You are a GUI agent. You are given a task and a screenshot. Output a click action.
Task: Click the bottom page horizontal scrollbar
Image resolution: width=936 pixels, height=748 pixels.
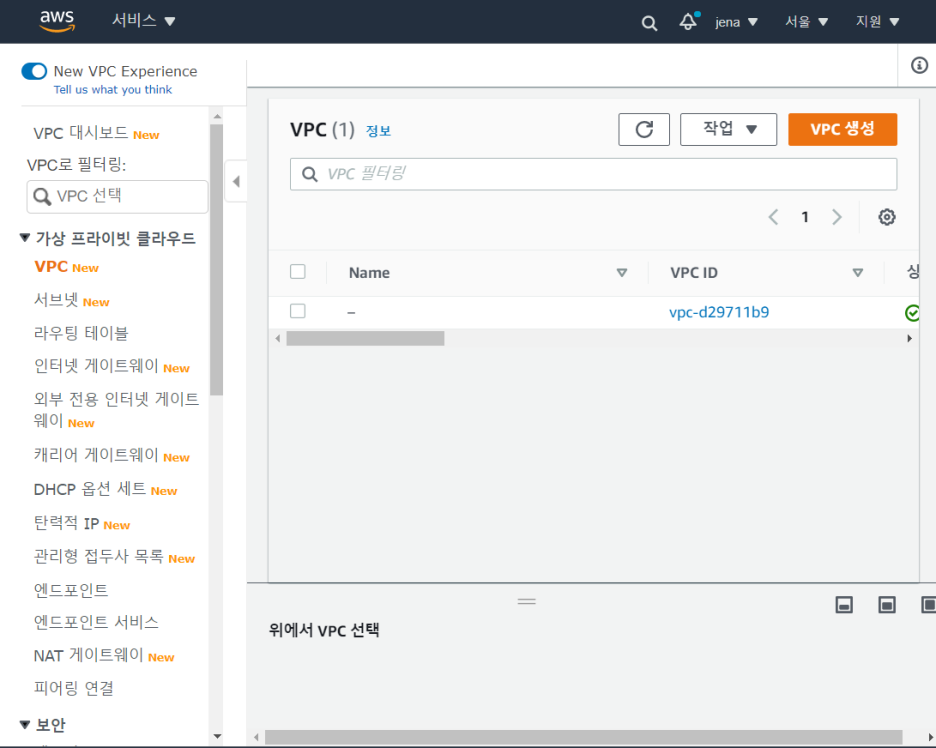coord(583,737)
